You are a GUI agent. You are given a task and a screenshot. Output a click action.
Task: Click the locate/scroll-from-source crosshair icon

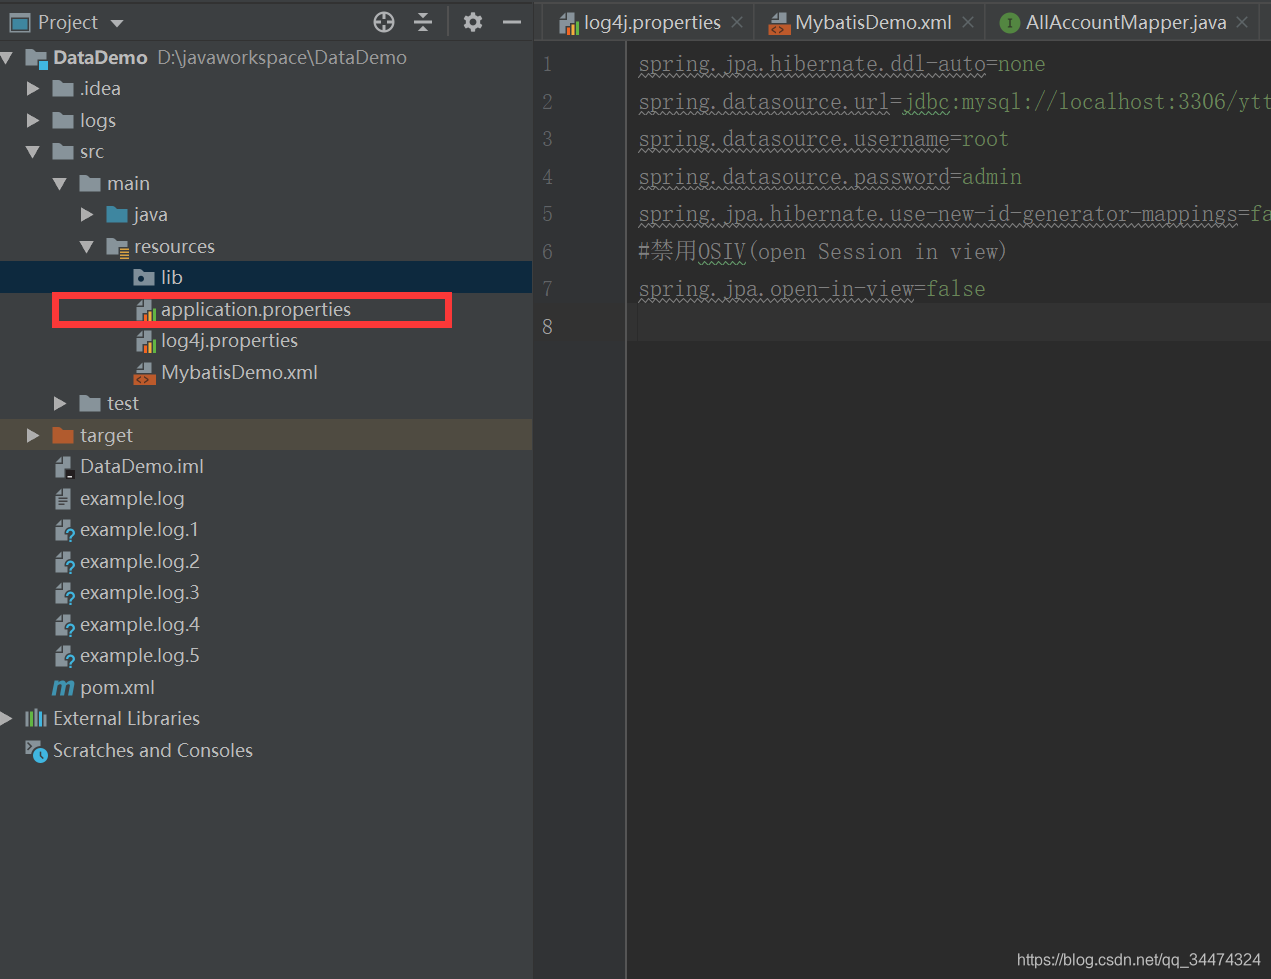(384, 22)
